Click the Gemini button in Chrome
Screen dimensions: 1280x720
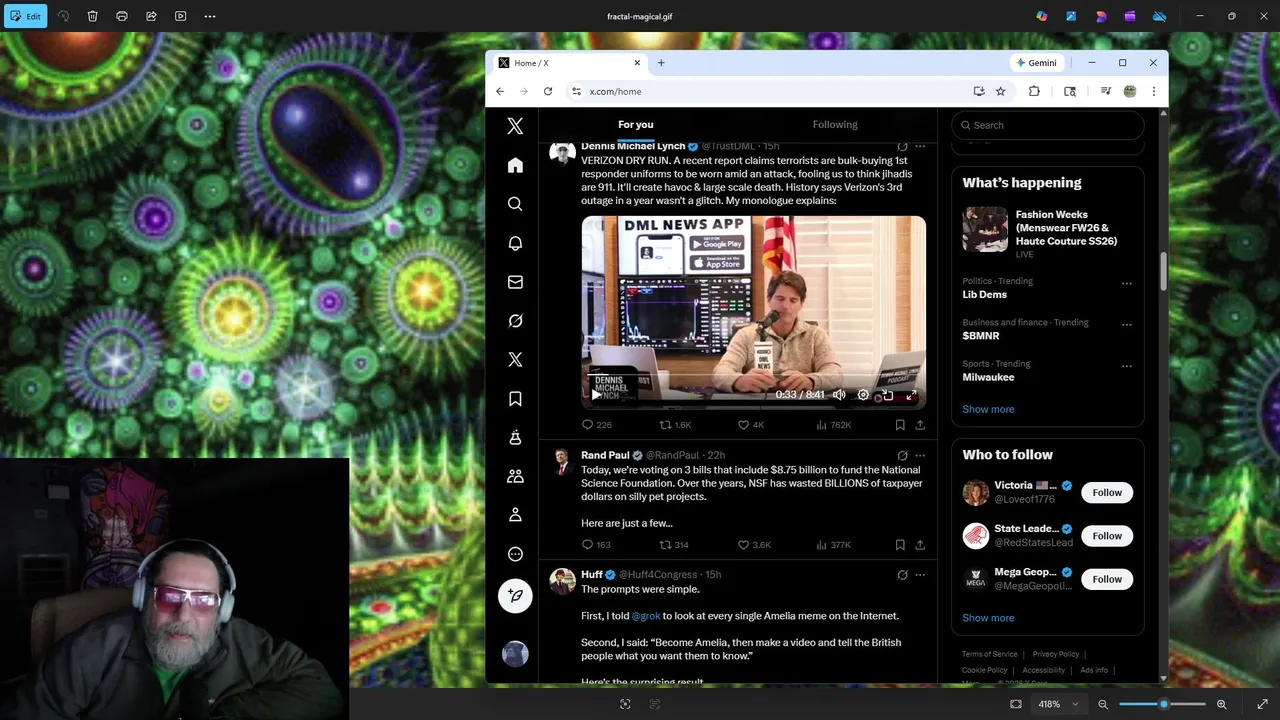1036,62
